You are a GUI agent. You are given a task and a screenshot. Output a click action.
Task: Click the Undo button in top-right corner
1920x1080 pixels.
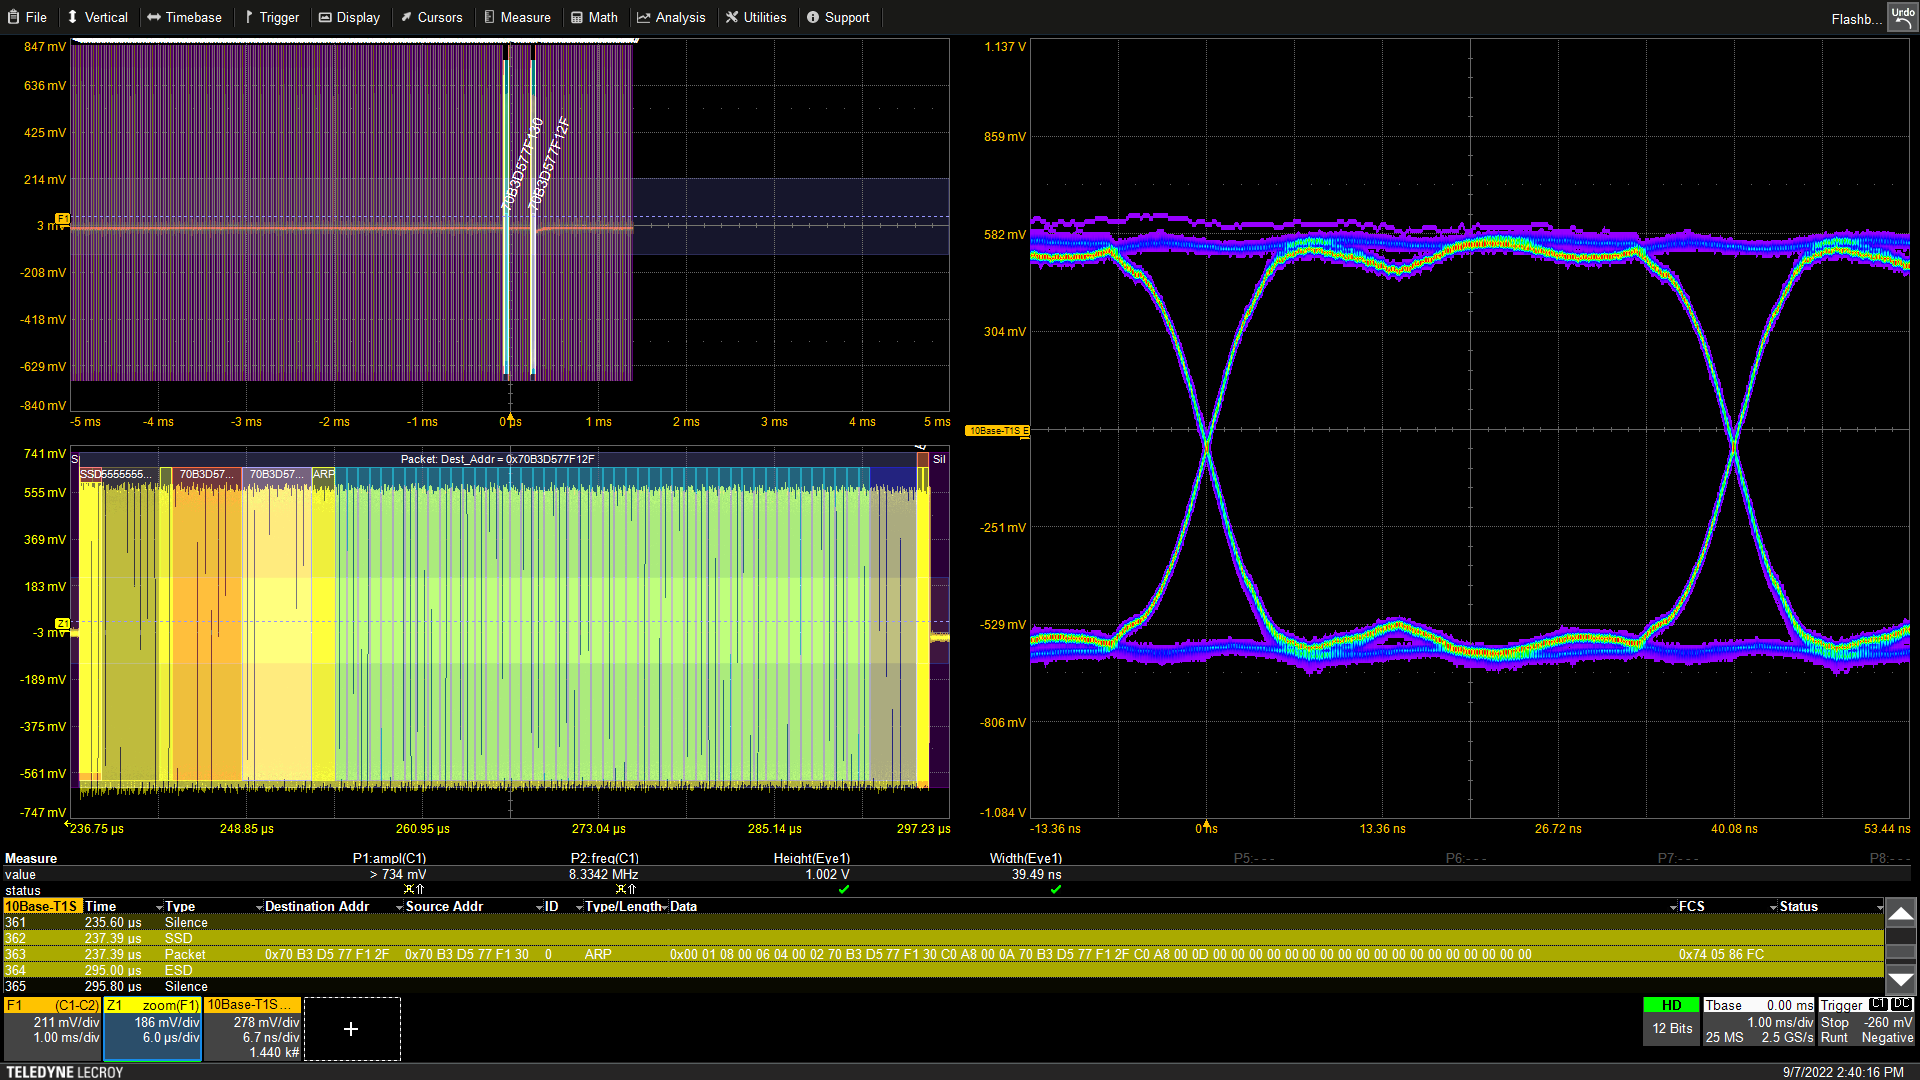click(1901, 17)
